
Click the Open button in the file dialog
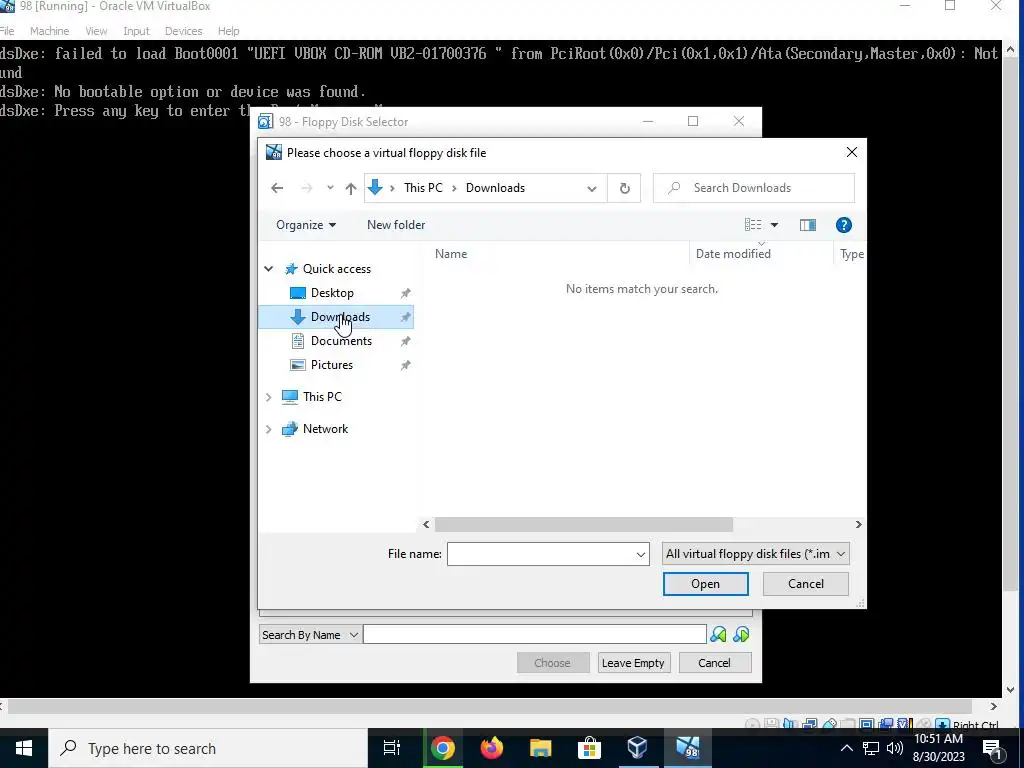[x=705, y=584]
